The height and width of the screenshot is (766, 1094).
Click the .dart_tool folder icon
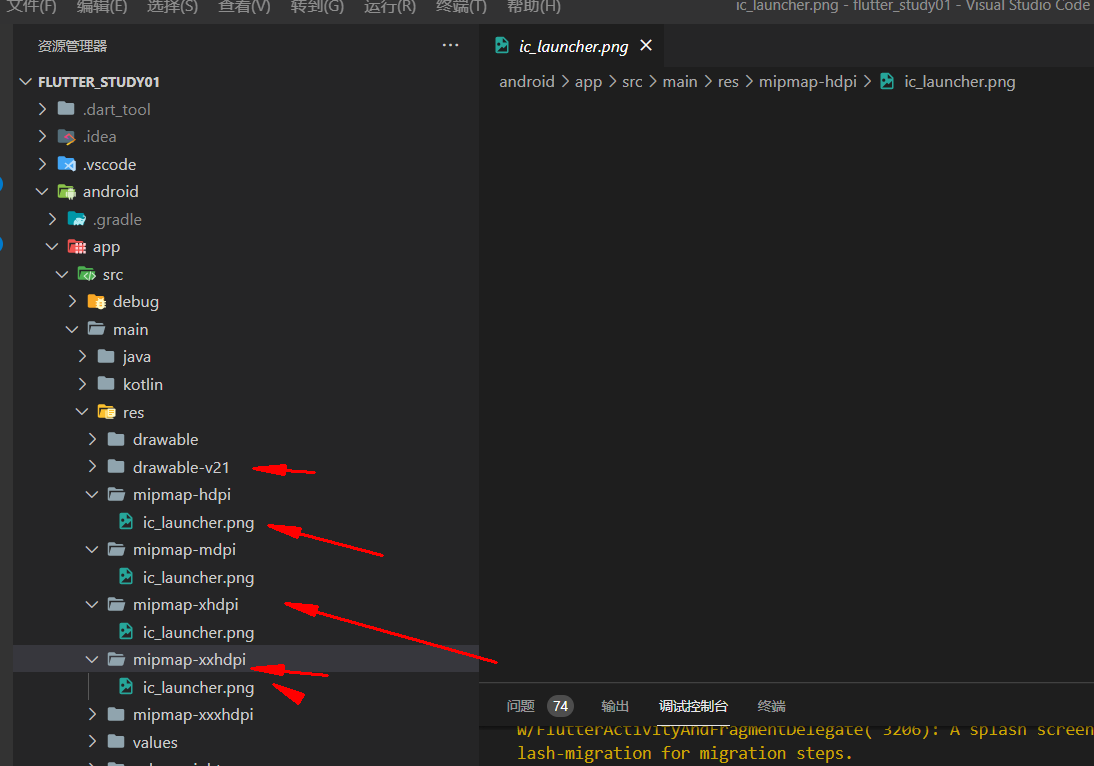point(66,109)
